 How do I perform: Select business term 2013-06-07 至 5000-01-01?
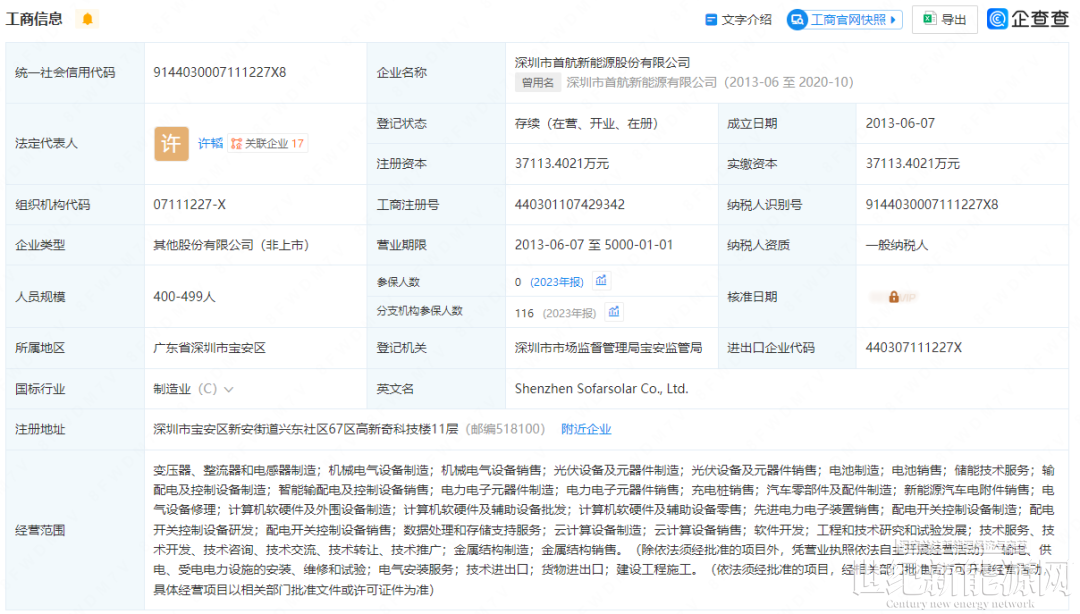point(594,245)
